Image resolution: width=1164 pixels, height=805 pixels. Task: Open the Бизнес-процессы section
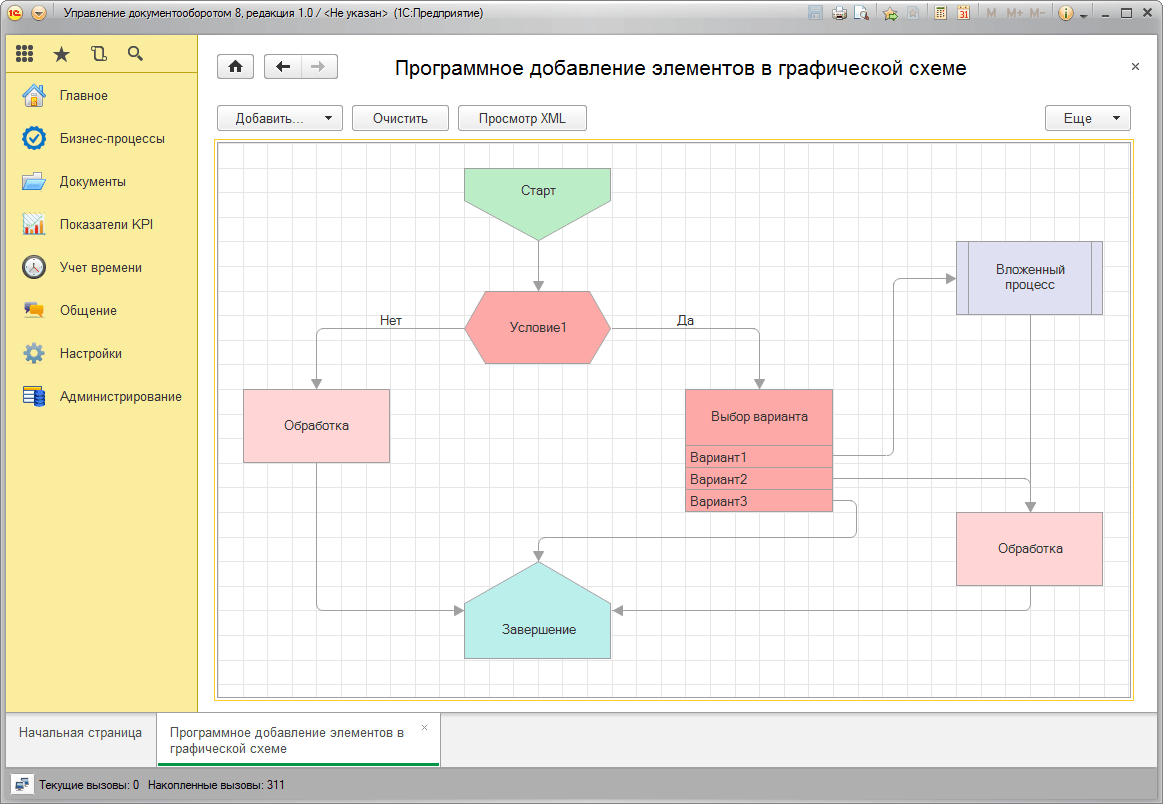click(111, 139)
